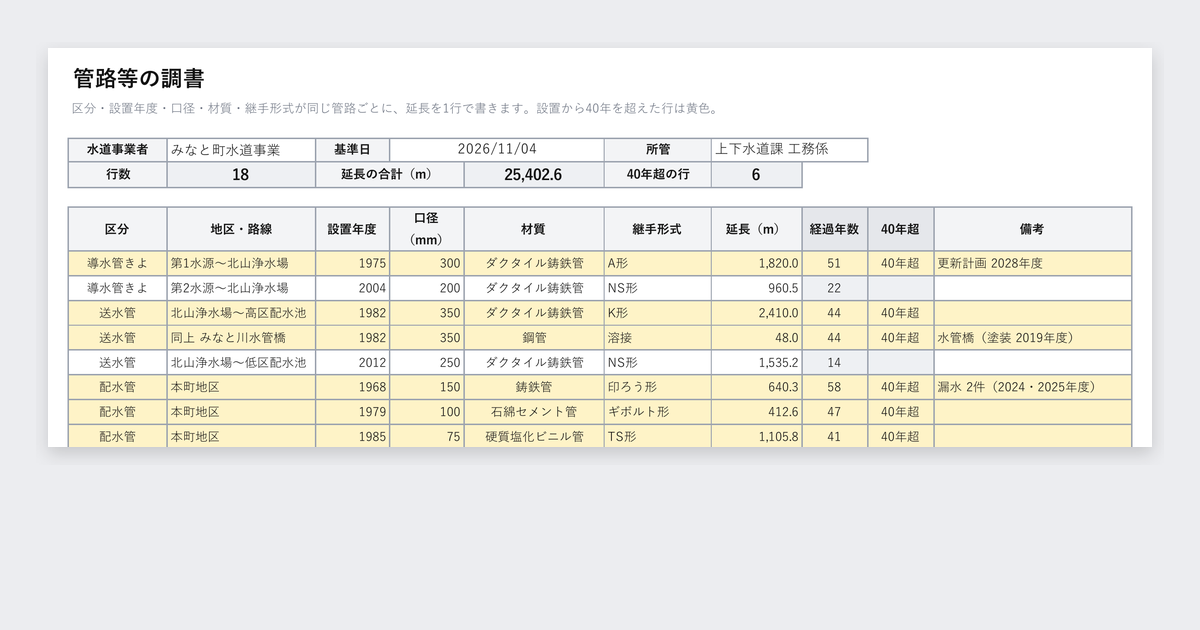Select the 設置年度 cell 1985

(x=353, y=436)
